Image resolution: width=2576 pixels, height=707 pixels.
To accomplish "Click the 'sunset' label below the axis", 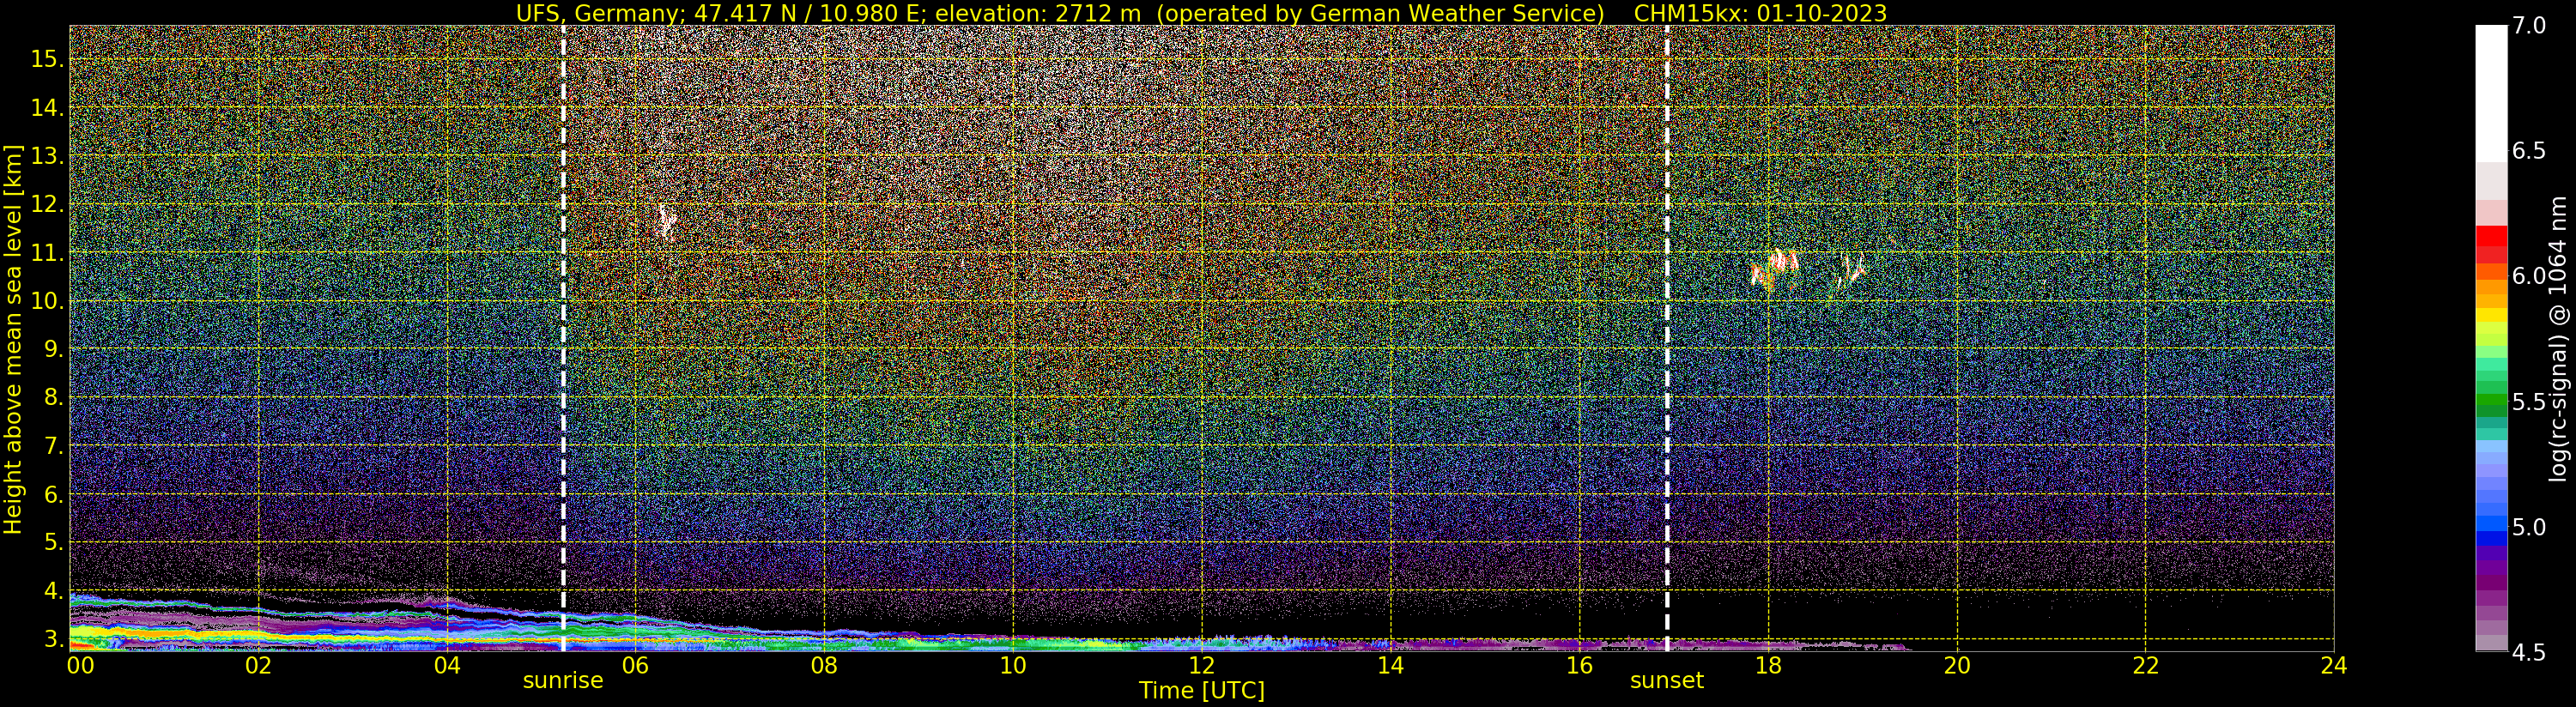I will [x=1666, y=681].
